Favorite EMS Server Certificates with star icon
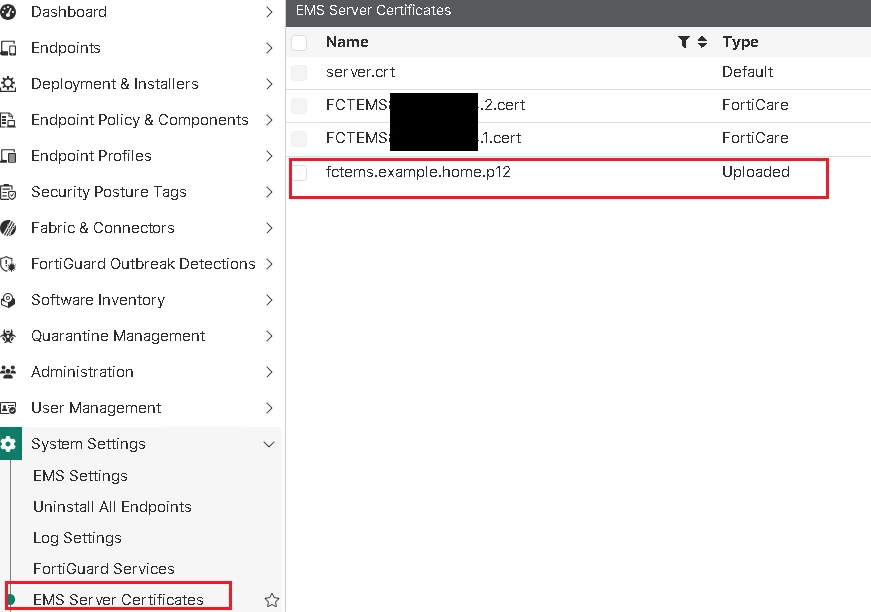 (272, 600)
